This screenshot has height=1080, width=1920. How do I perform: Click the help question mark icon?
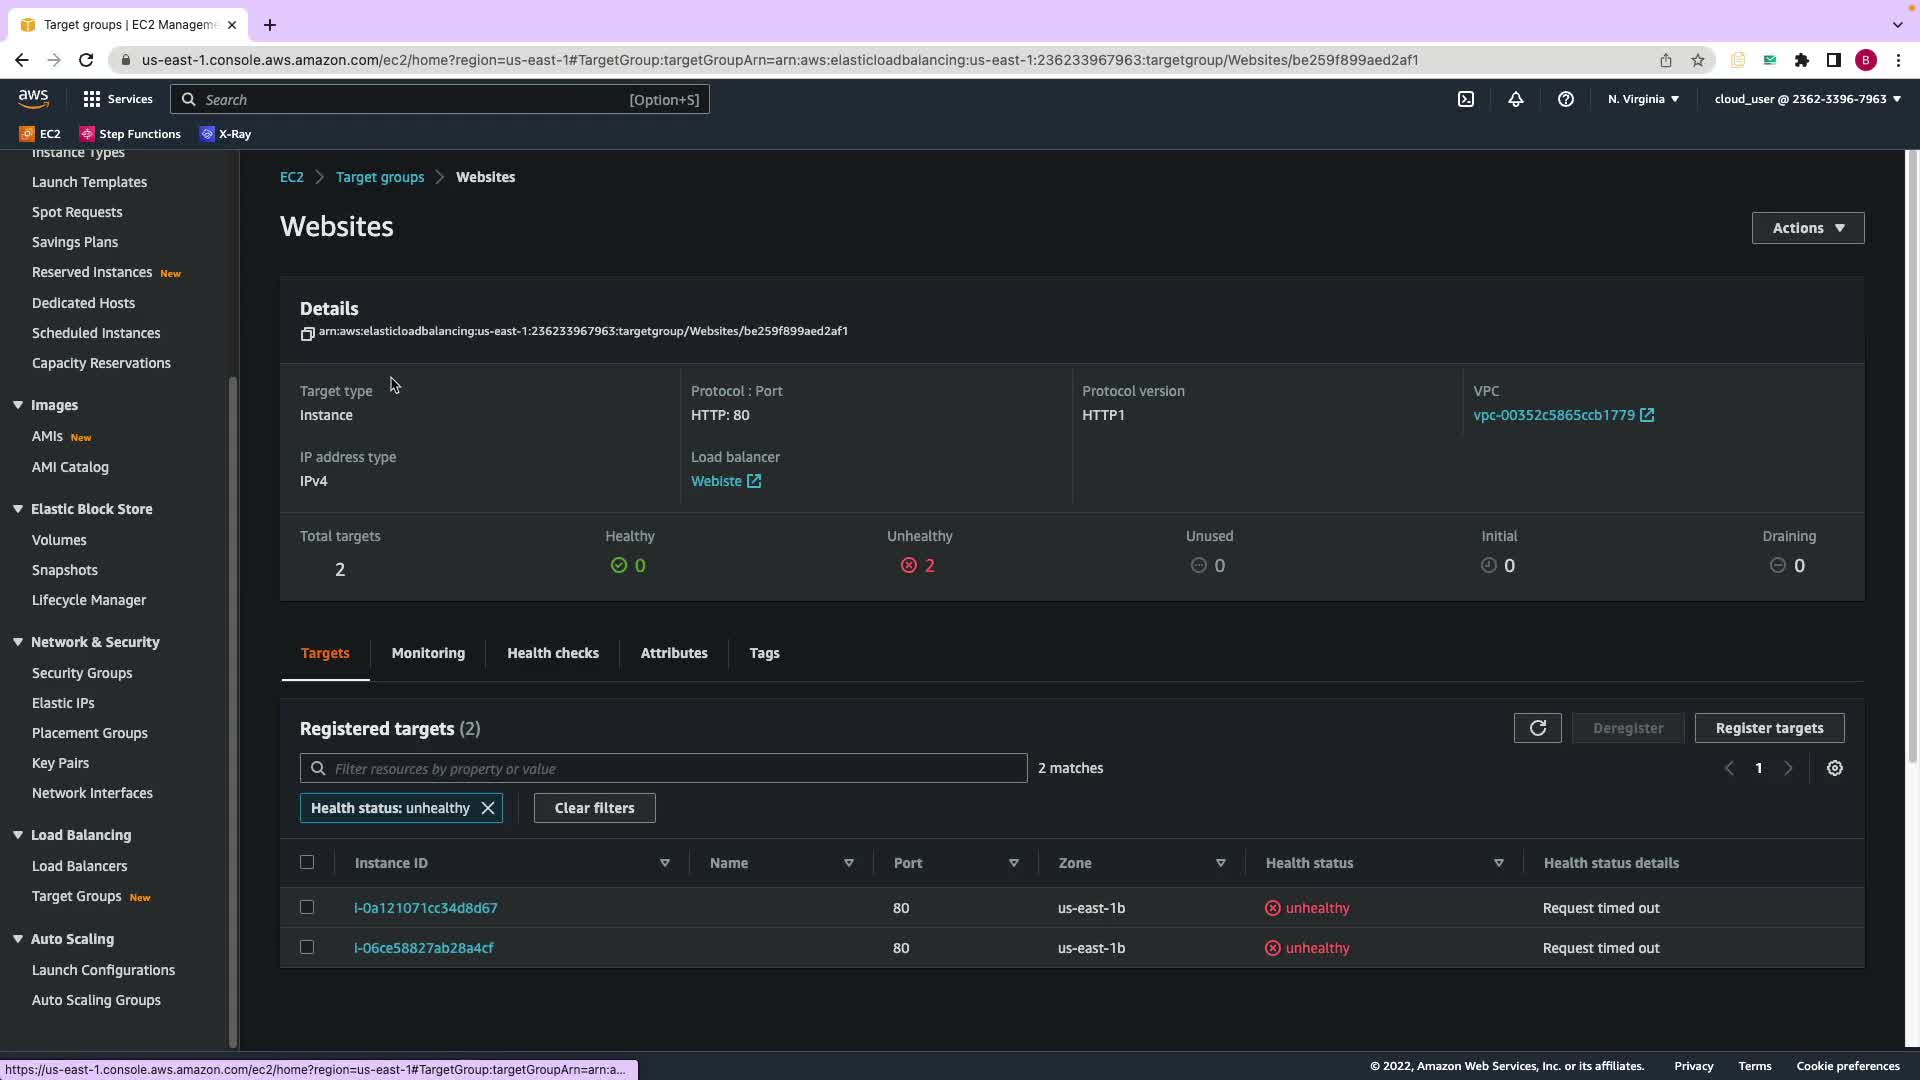click(1565, 99)
